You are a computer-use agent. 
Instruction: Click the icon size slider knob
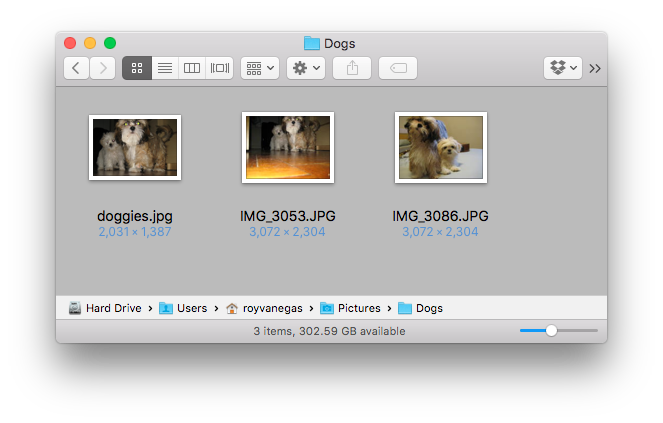[551, 331]
